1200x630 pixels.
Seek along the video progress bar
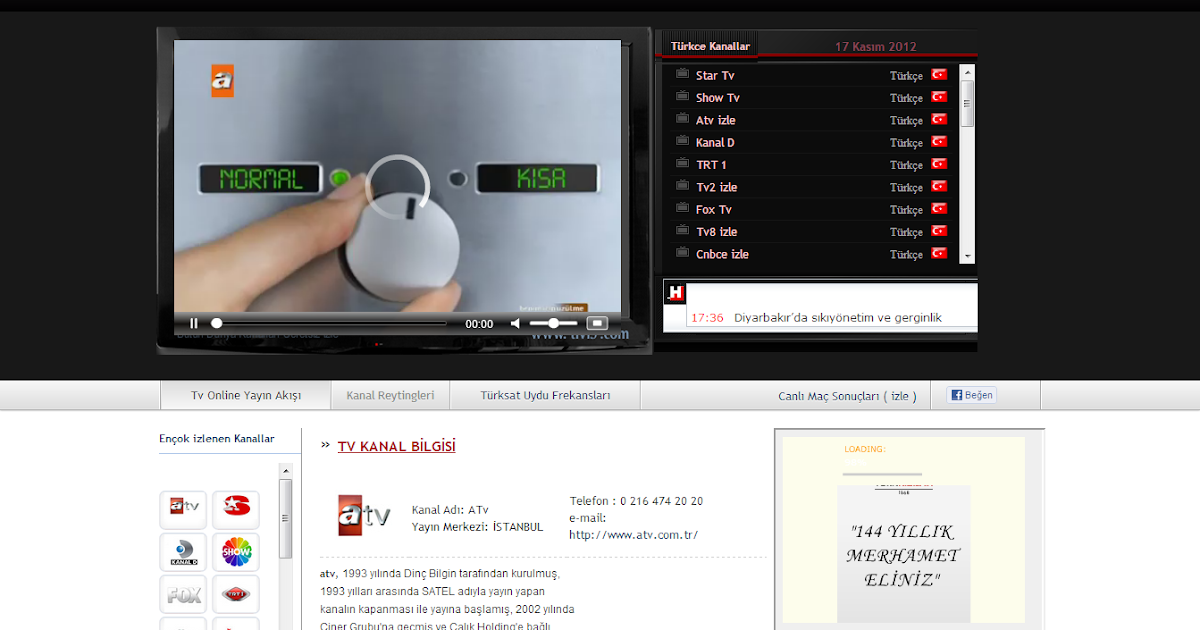[329, 323]
